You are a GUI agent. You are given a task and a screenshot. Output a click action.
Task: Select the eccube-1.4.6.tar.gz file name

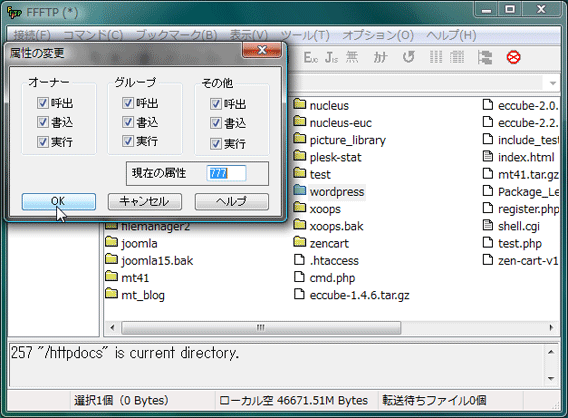pyautogui.click(x=359, y=295)
